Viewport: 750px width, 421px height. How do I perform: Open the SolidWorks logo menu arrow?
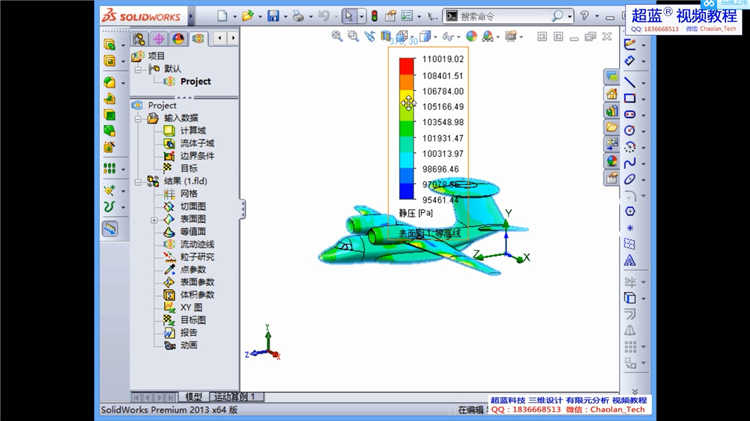click(x=190, y=17)
